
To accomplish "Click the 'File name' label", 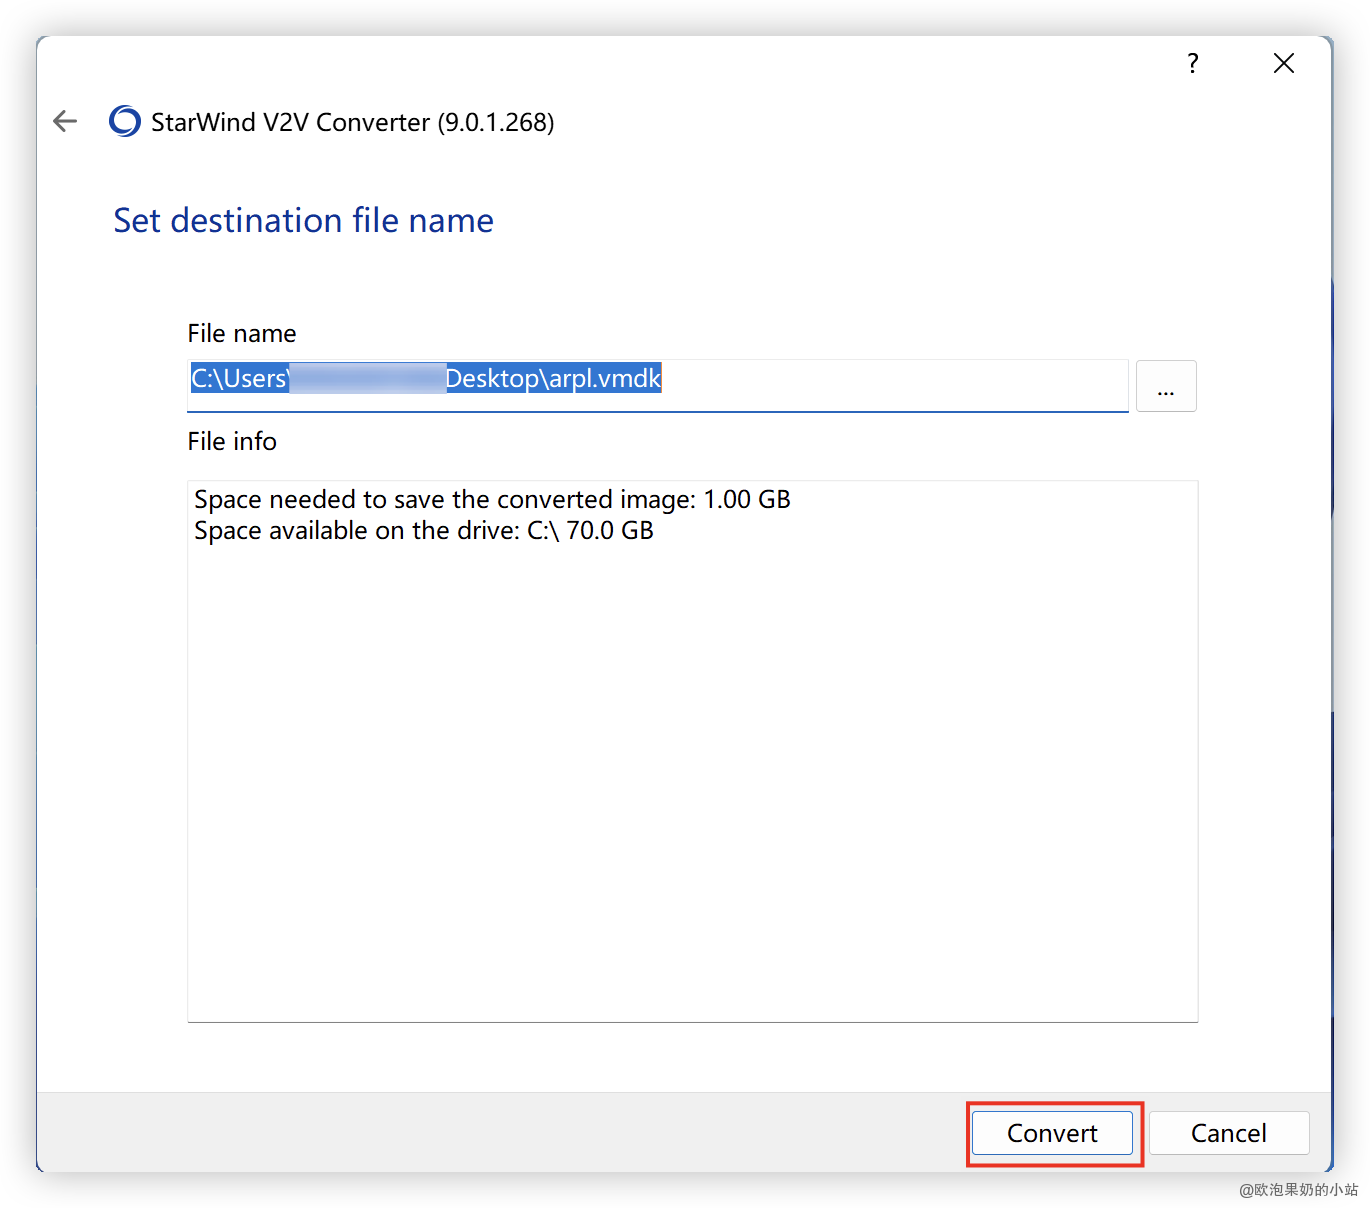I will tap(242, 333).
